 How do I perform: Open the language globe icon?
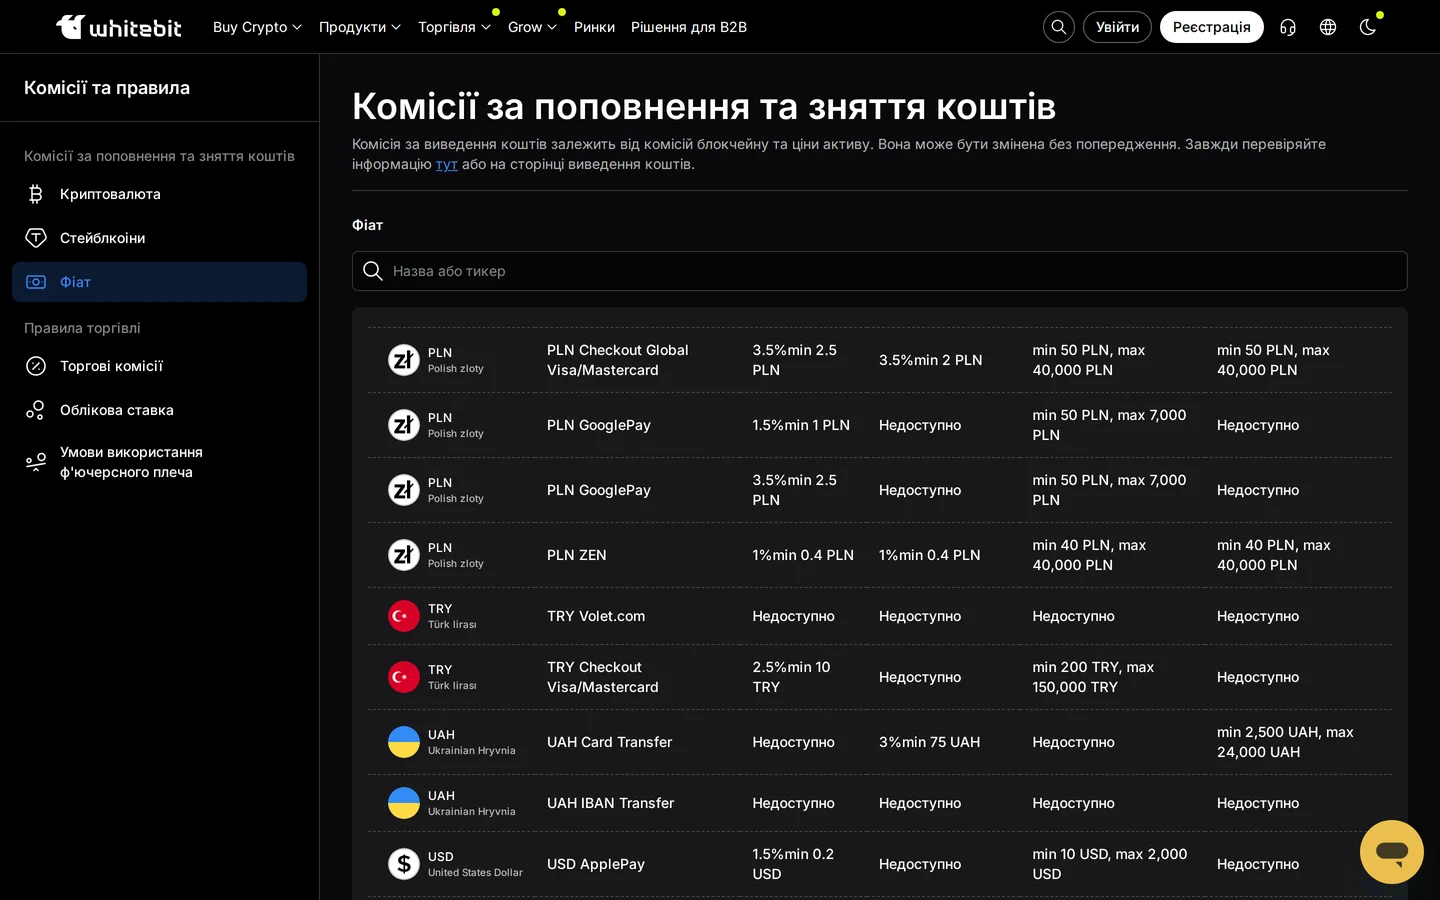[x=1328, y=27]
